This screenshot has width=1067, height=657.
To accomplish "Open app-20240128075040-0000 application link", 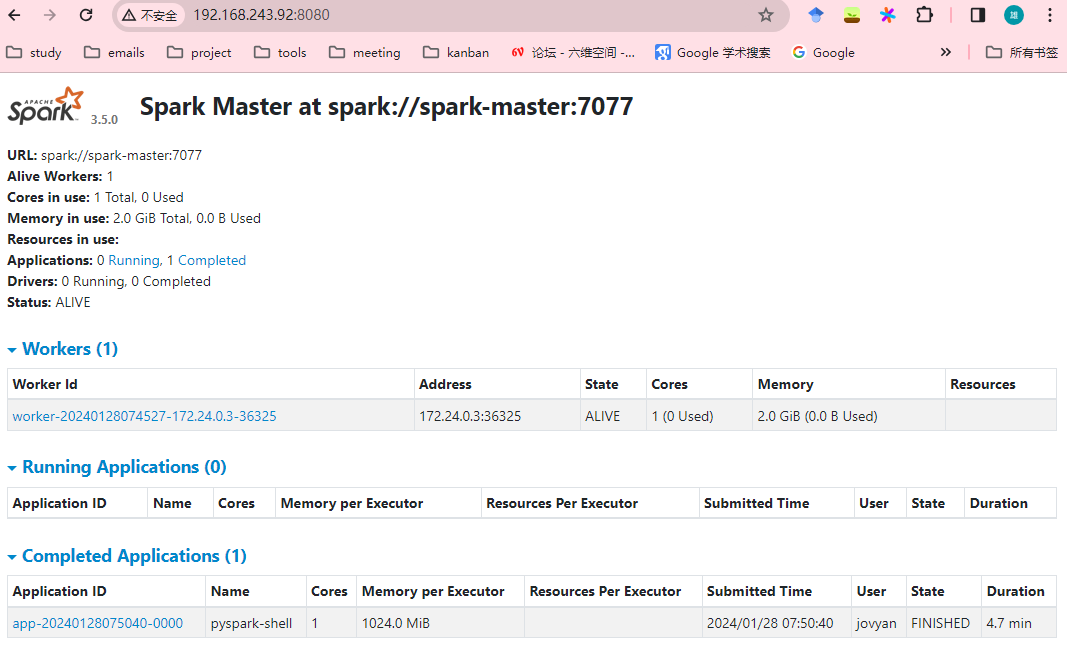I will [98, 623].
